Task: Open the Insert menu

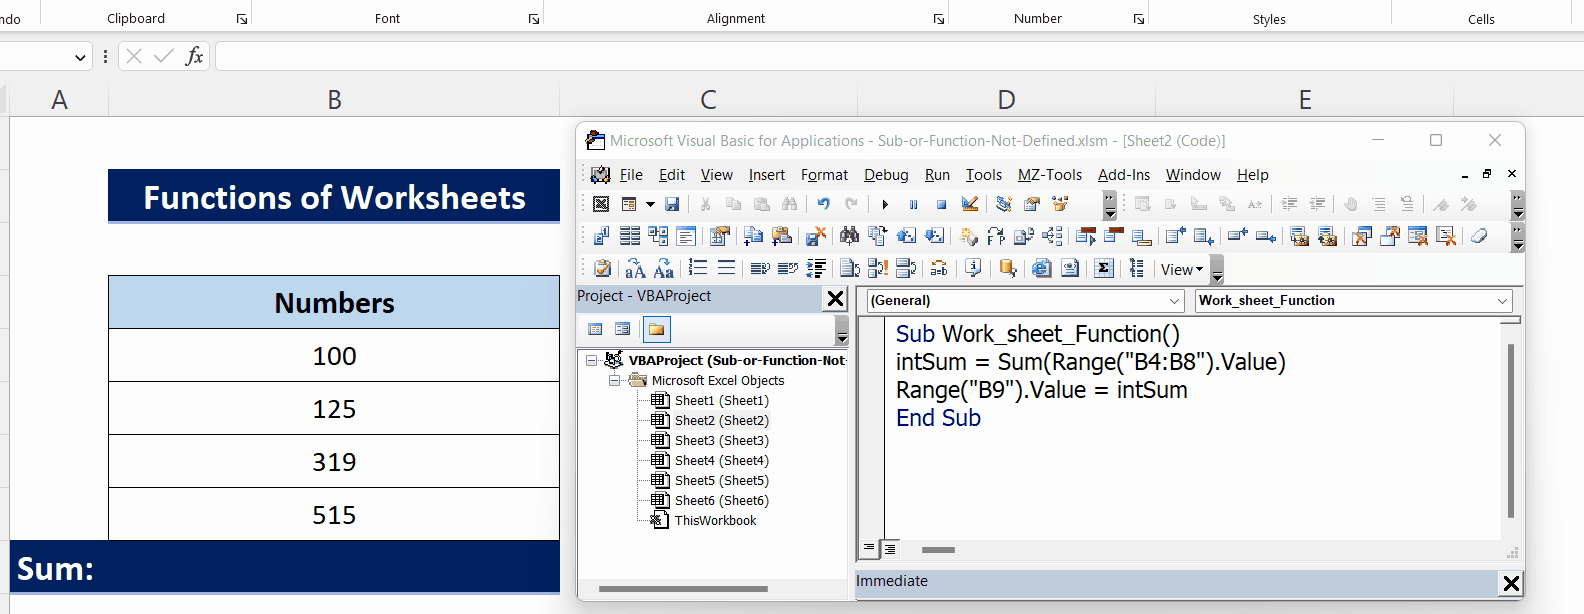Action: [x=767, y=175]
